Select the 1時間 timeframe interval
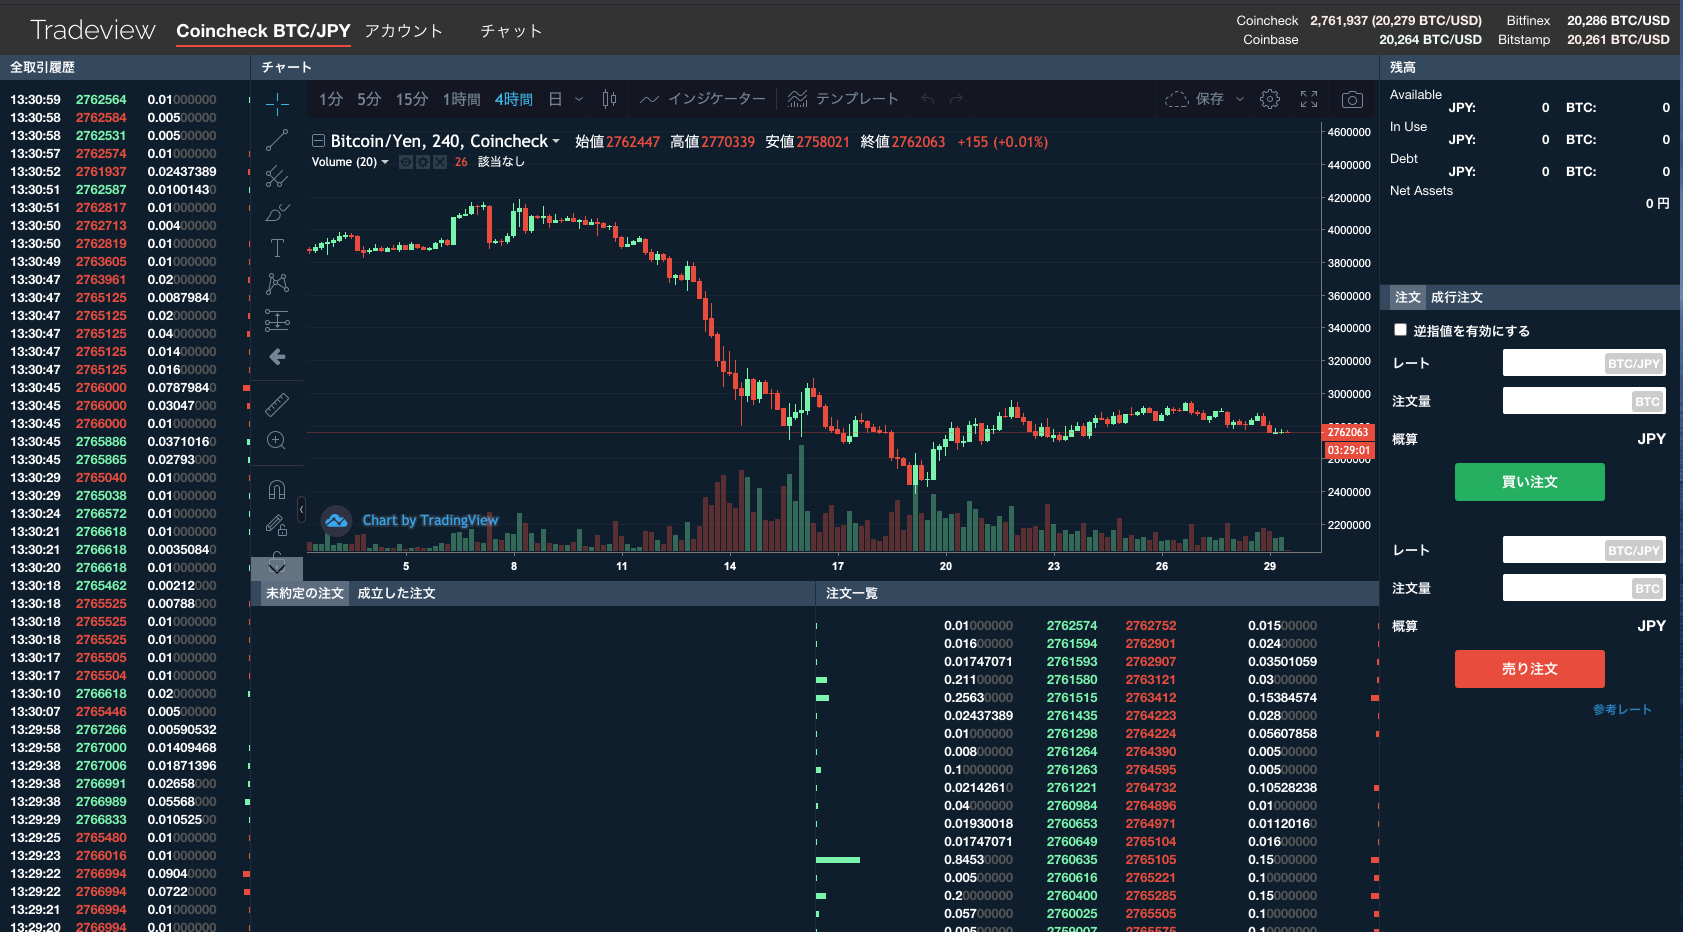The image size is (1683, 932). point(462,99)
